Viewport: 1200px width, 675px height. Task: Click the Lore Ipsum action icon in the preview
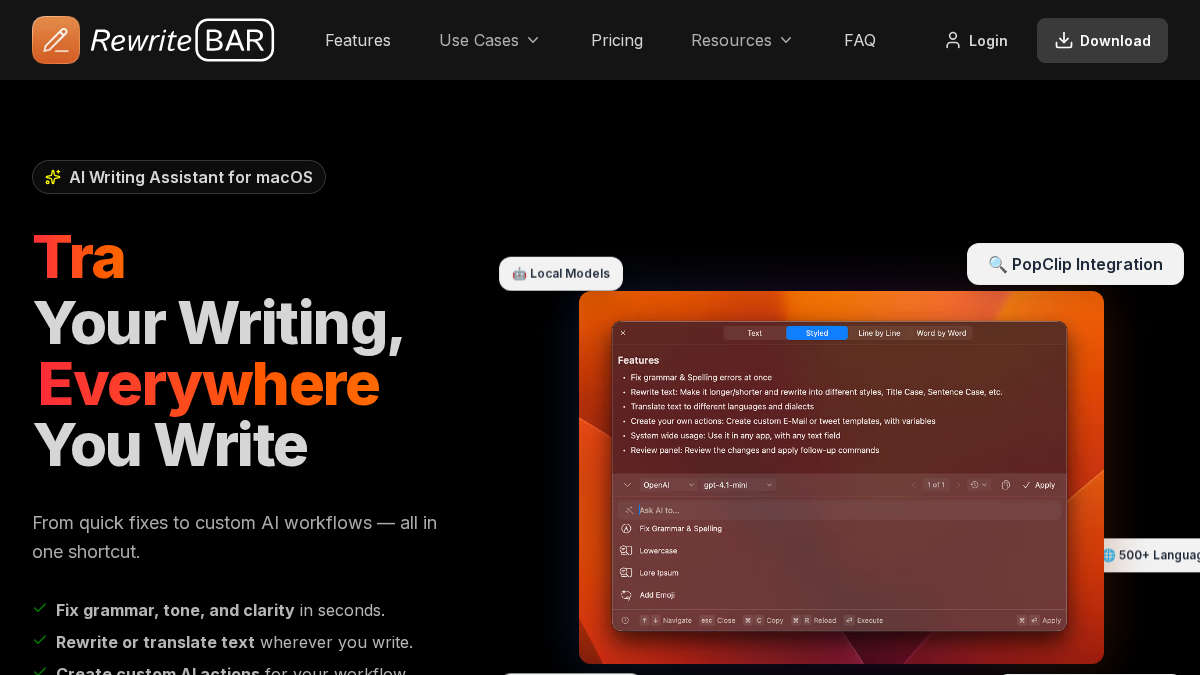[x=627, y=572]
